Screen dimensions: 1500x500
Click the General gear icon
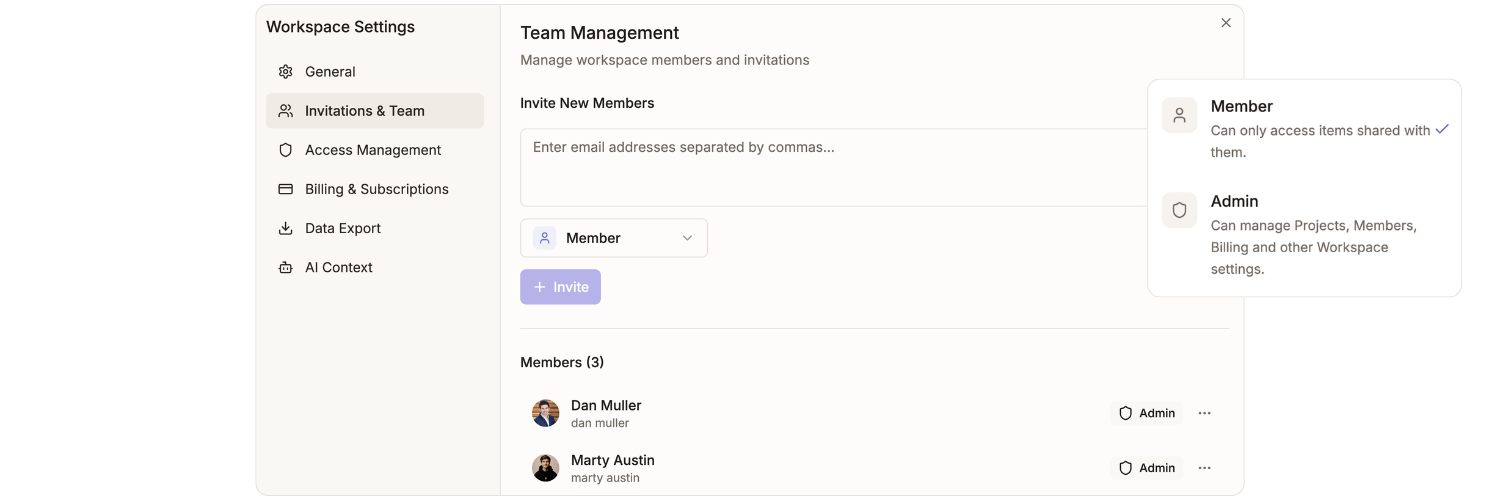[x=286, y=72]
